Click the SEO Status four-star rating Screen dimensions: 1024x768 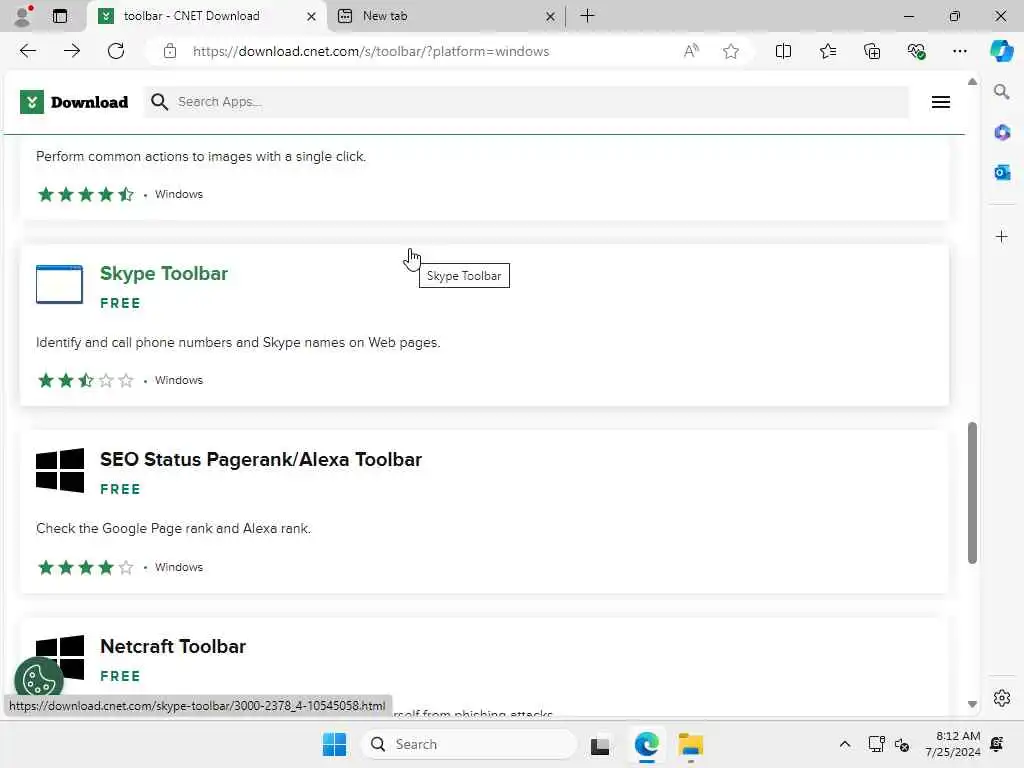pyautogui.click(x=86, y=567)
